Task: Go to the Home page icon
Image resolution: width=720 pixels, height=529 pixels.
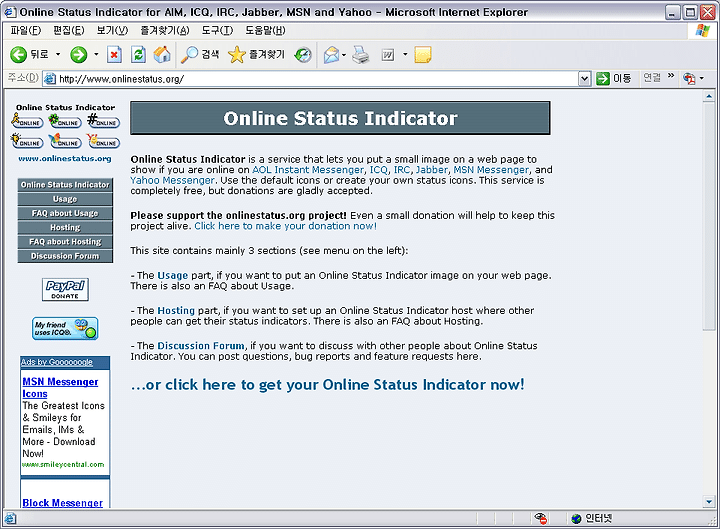Action: point(162,55)
